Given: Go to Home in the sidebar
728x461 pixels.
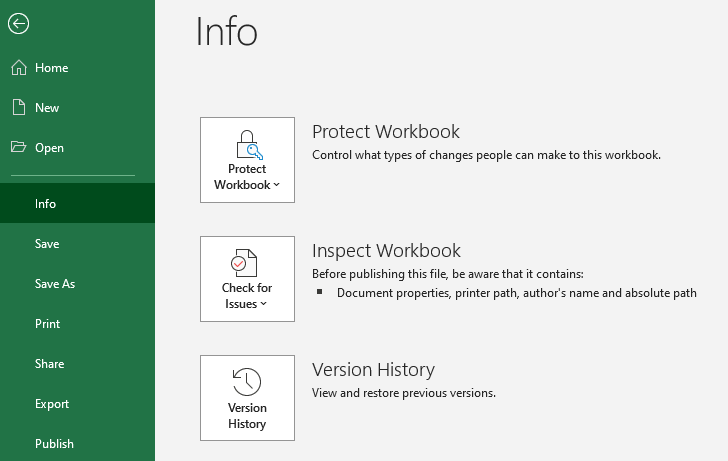Looking at the screenshot, I should pos(78,68).
